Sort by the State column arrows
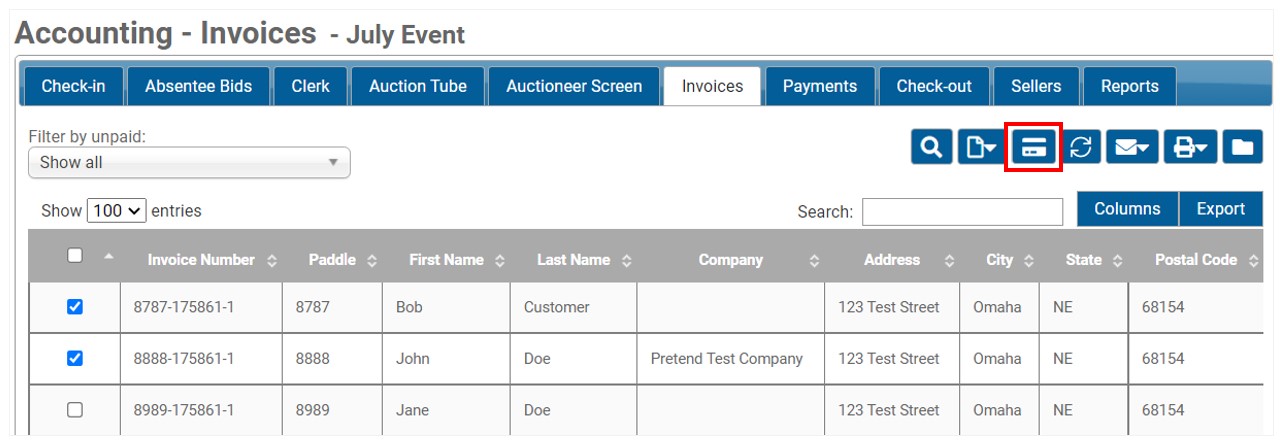This screenshot has height=447, width=1280. [1117, 261]
